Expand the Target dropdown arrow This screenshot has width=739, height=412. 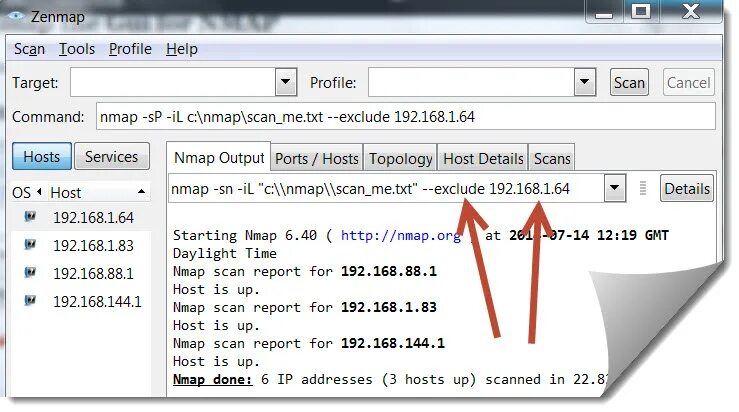coord(286,82)
